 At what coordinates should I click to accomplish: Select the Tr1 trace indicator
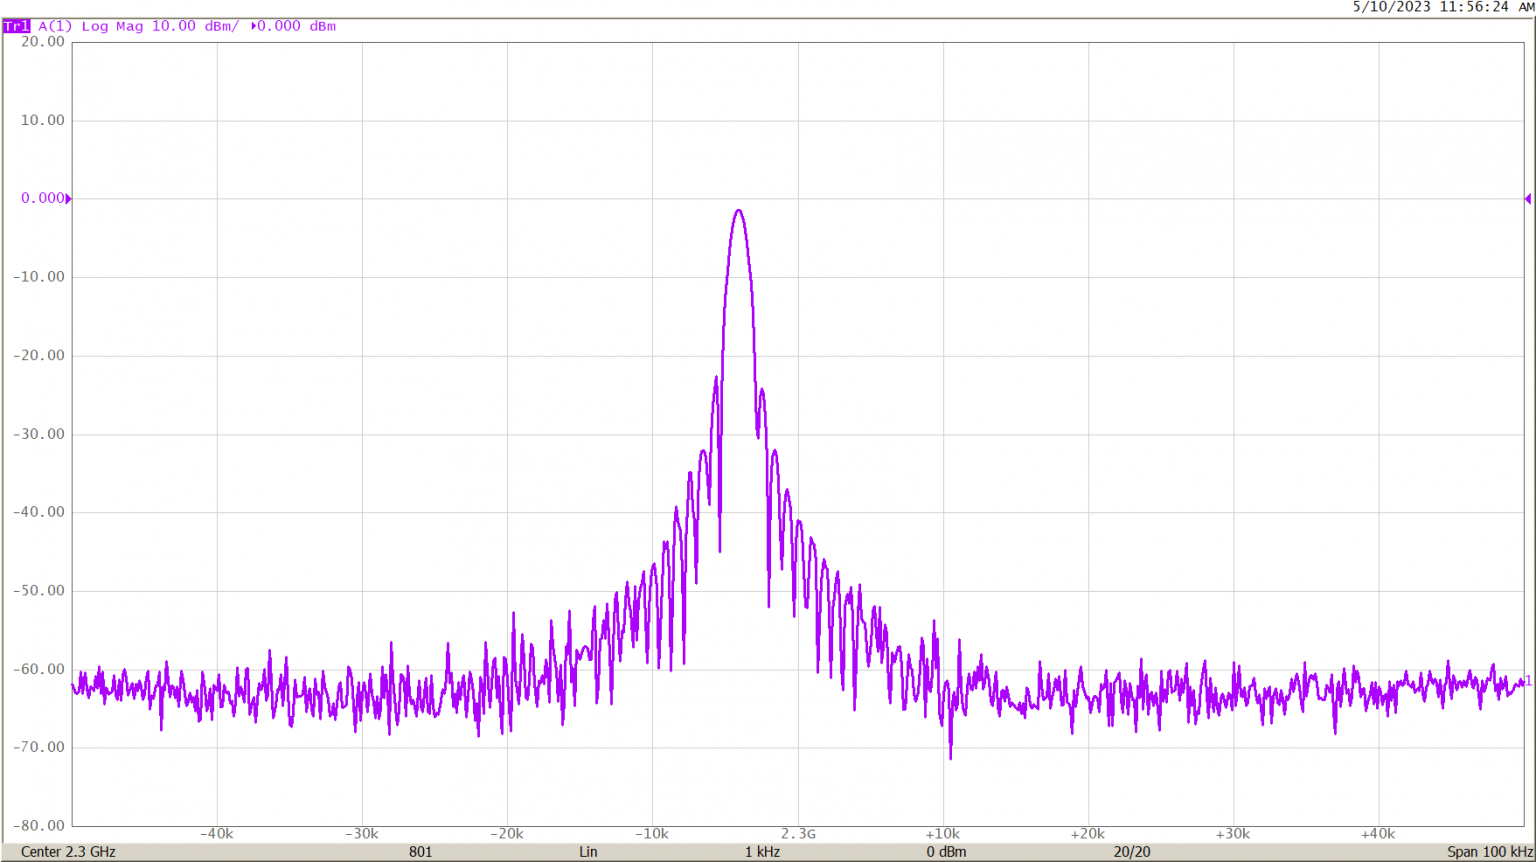coord(18,26)
